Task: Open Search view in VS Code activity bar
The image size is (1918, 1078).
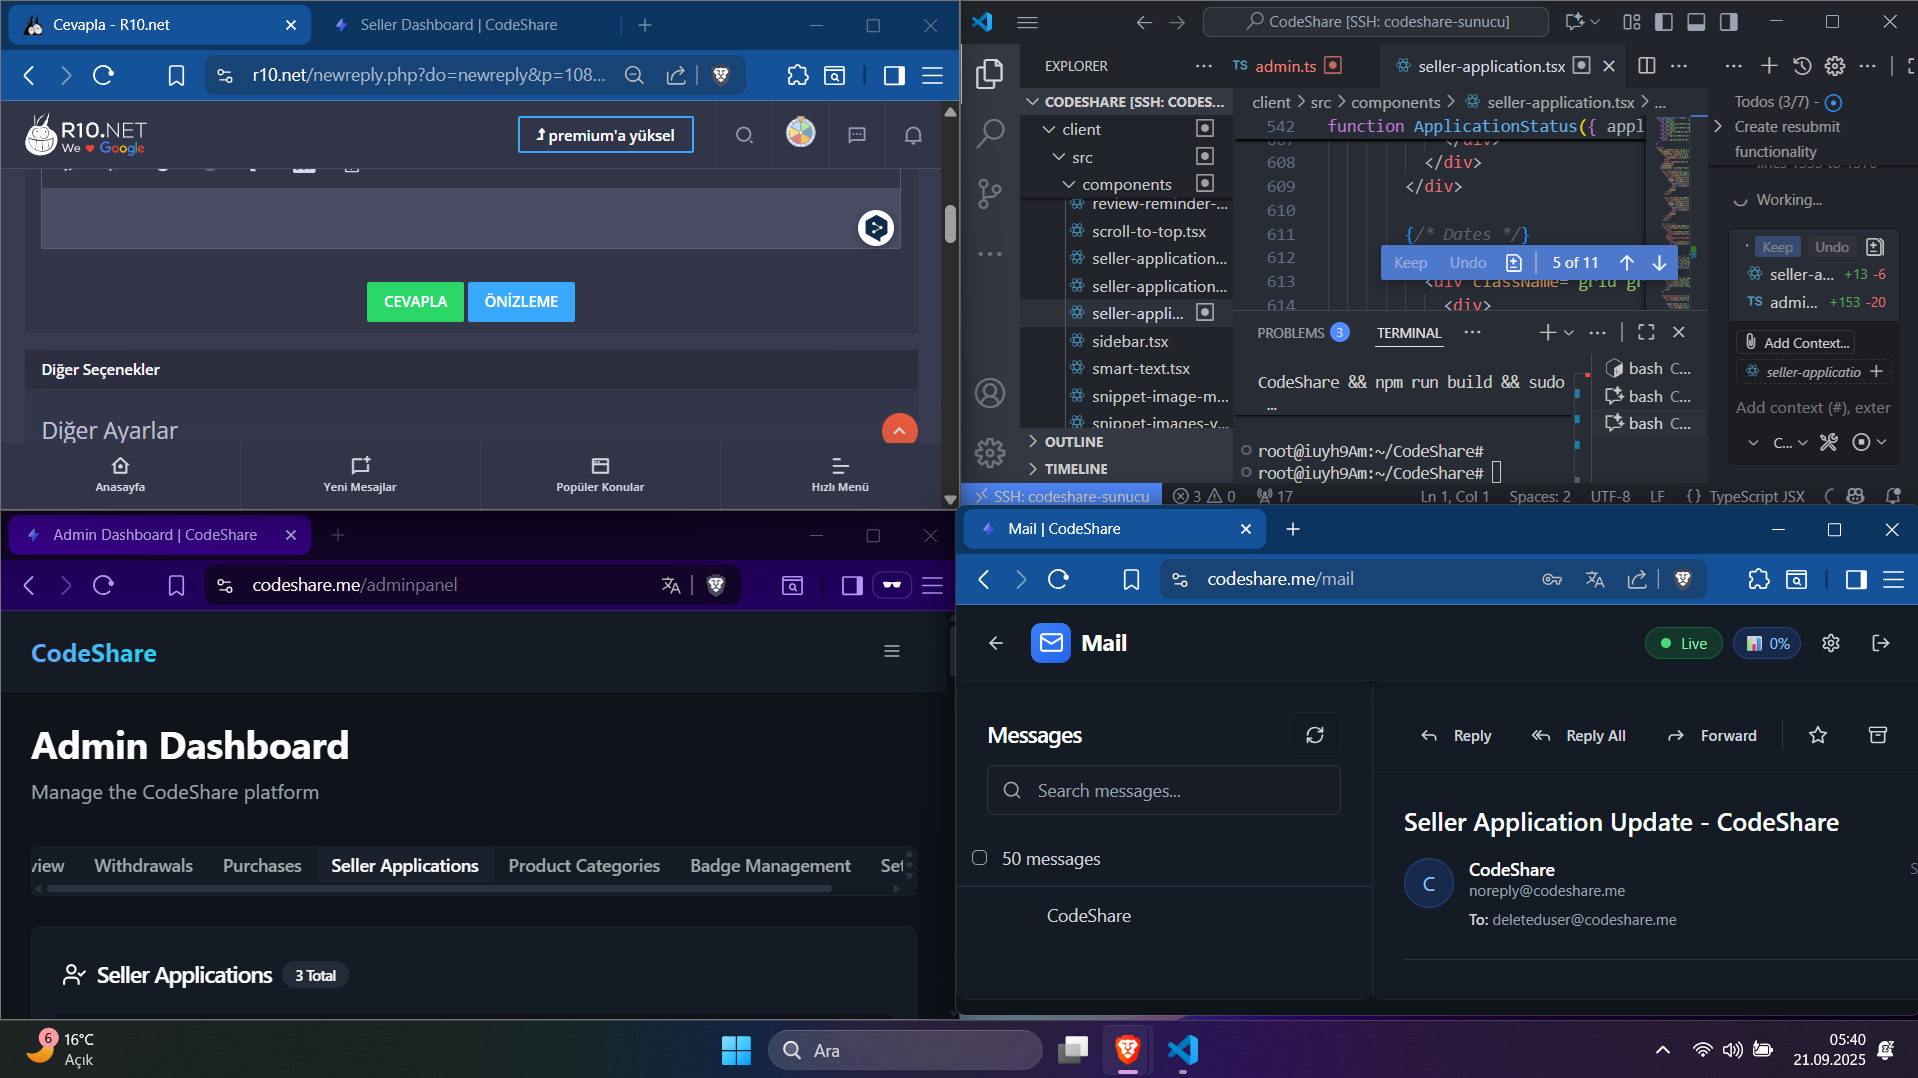Action: click(x=990, y=133)
